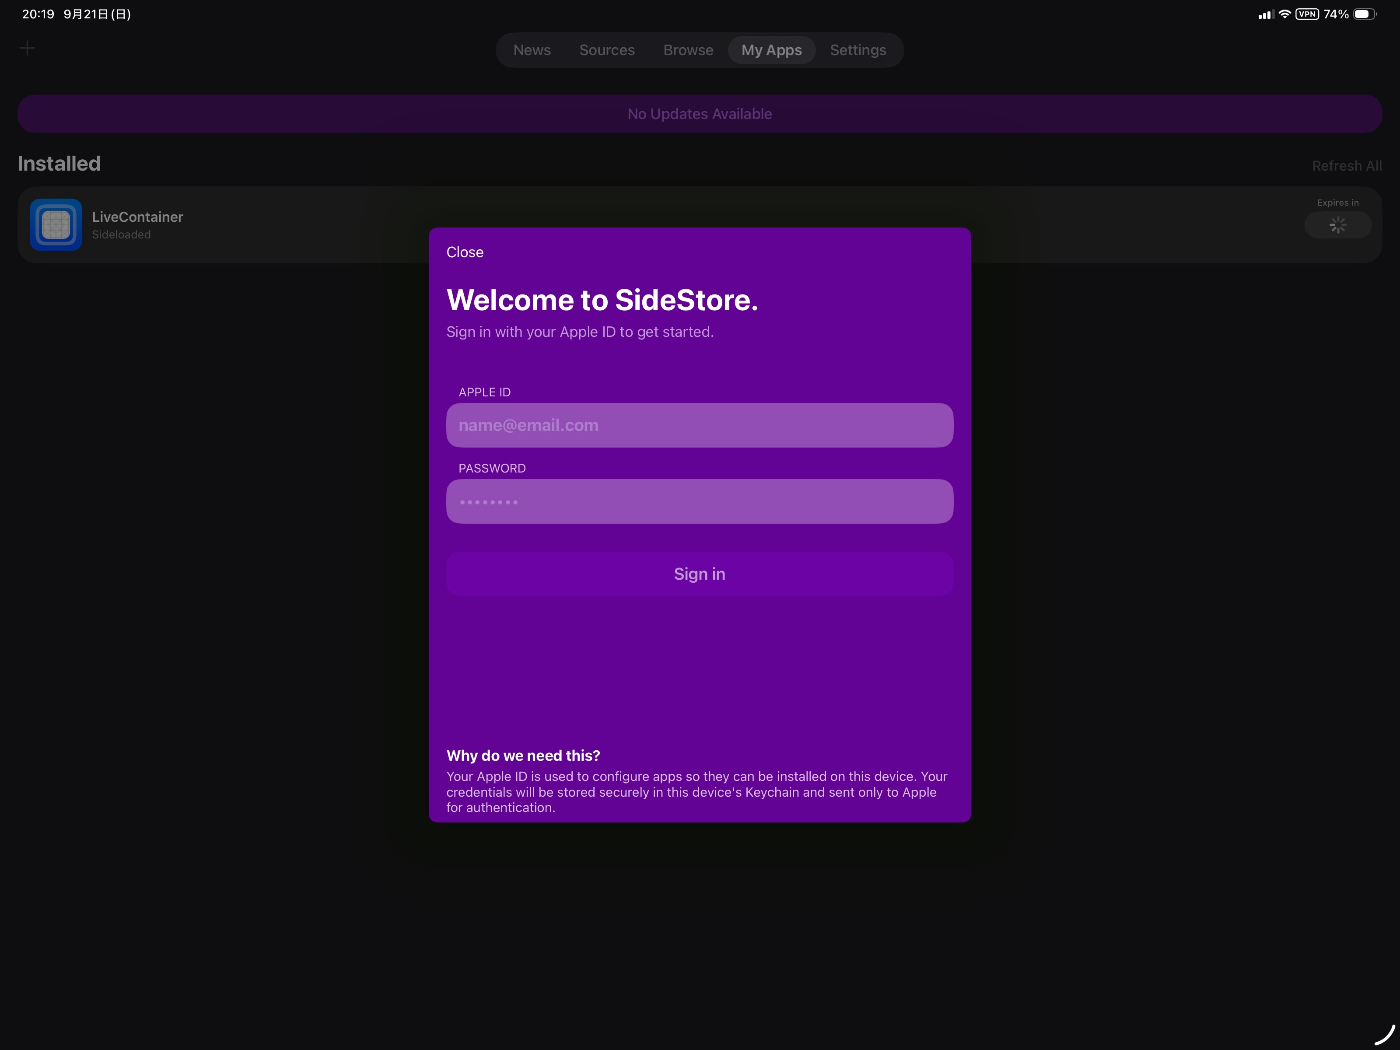Viewport: 1400px width, 1050px height.
Task: Open the Sources tab
Action: (x=607, y=50)
